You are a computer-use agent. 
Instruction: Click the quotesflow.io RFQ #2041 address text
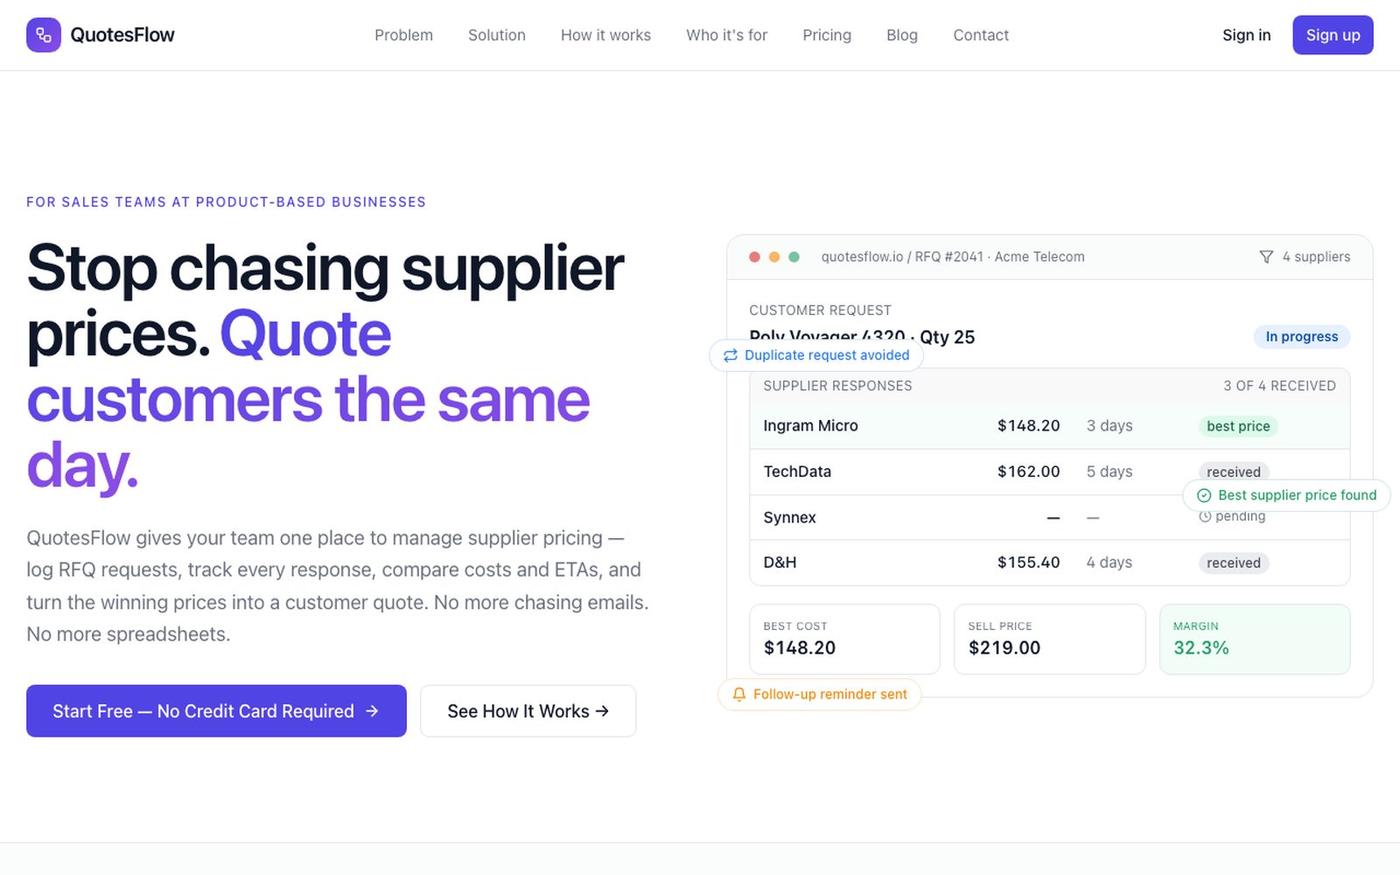point(953,257)
